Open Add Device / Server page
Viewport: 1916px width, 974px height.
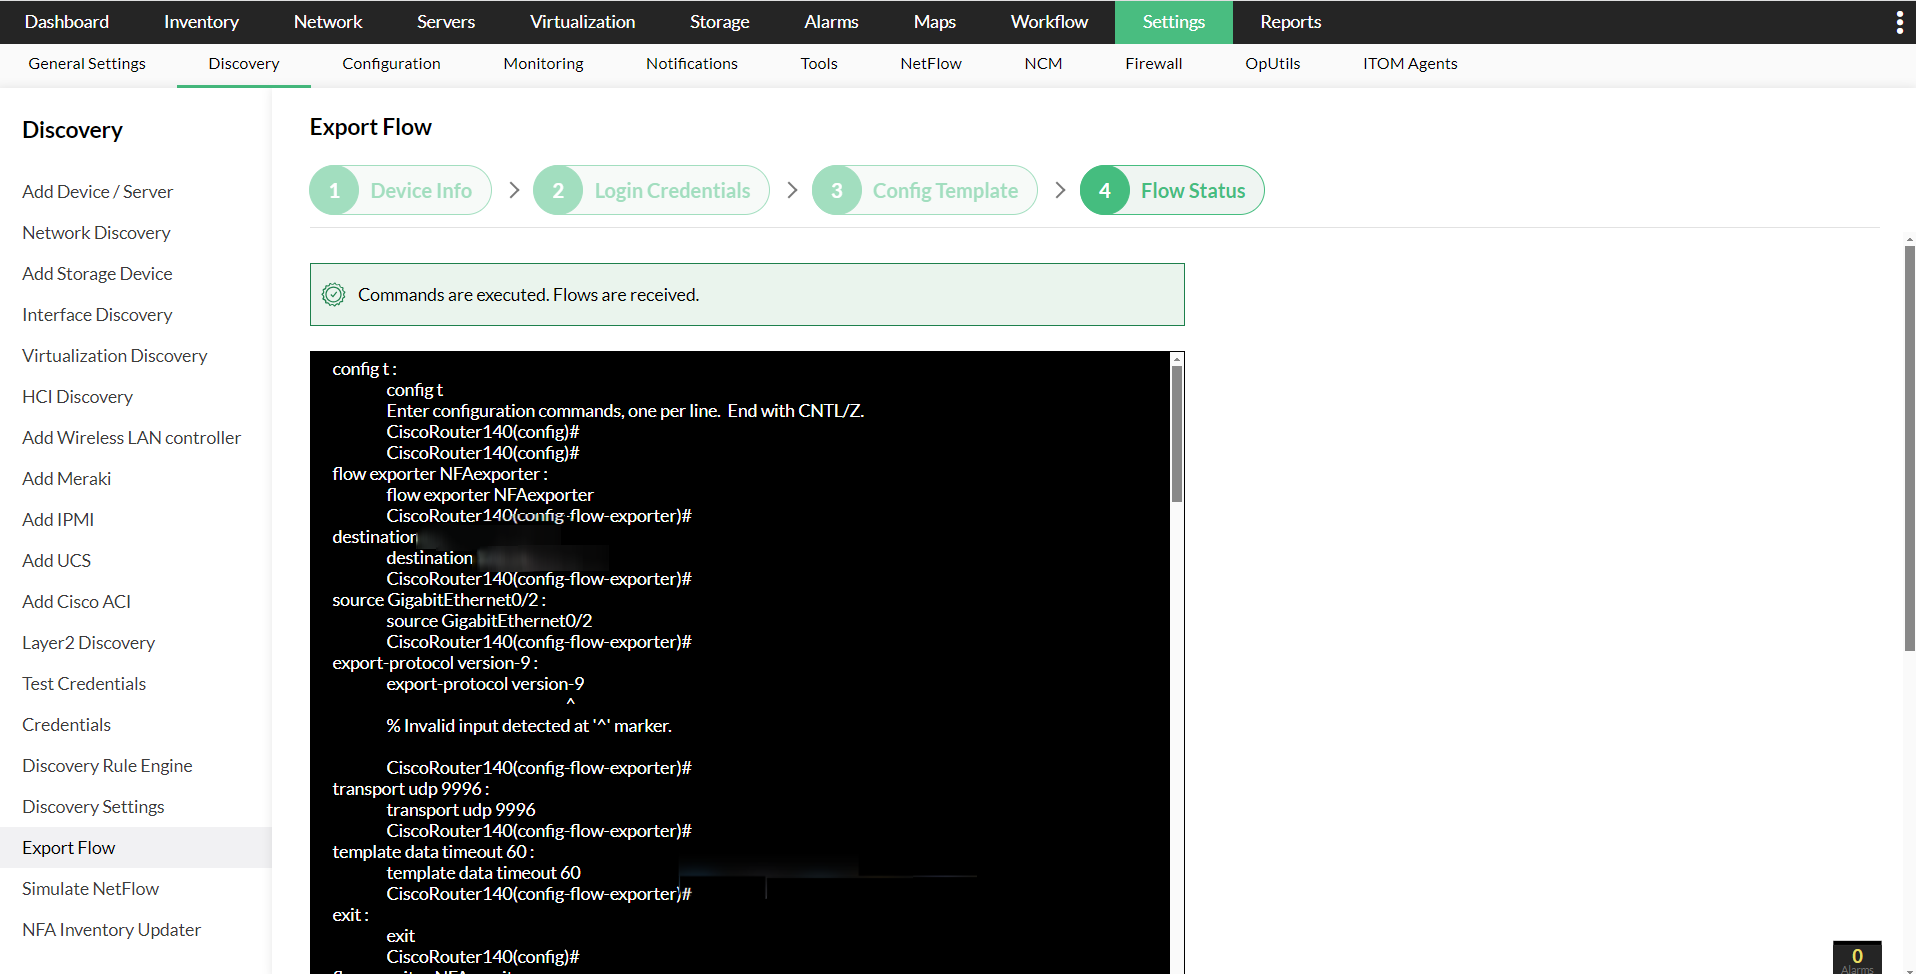click(x=97, y=191)
